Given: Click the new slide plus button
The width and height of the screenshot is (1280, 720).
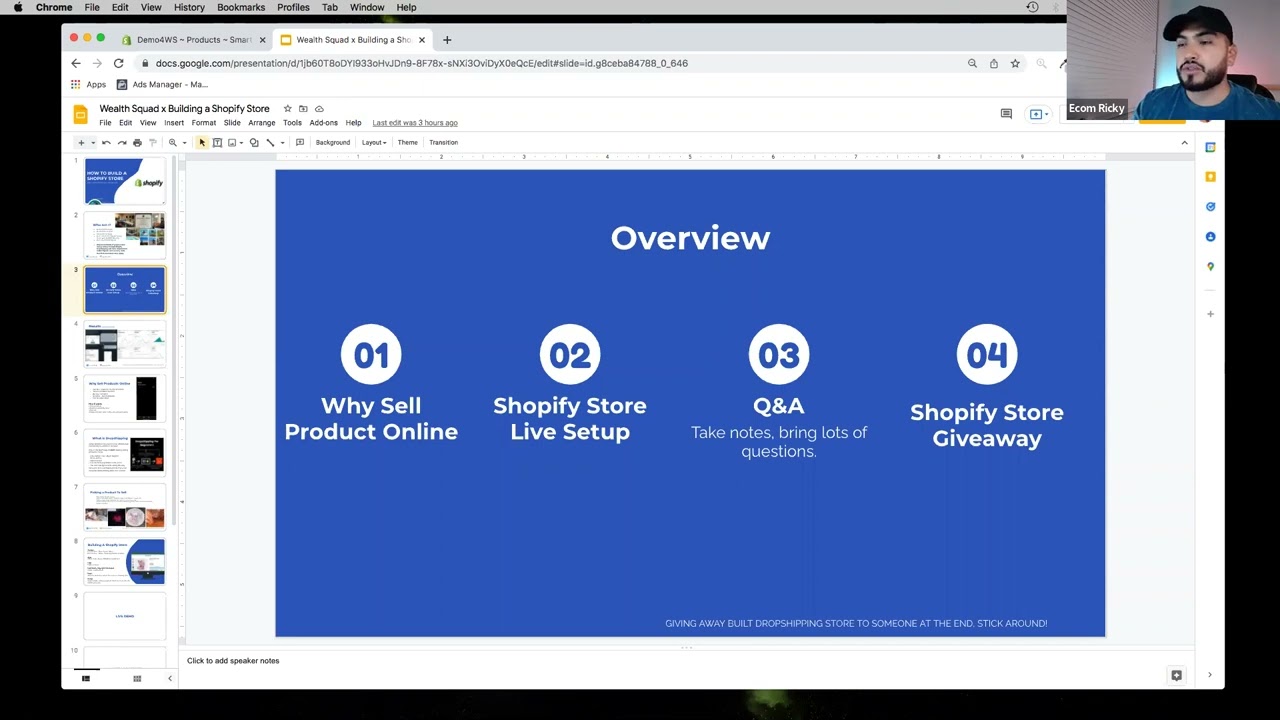Looking at the screenshot, I should click(x=81, y=143).
